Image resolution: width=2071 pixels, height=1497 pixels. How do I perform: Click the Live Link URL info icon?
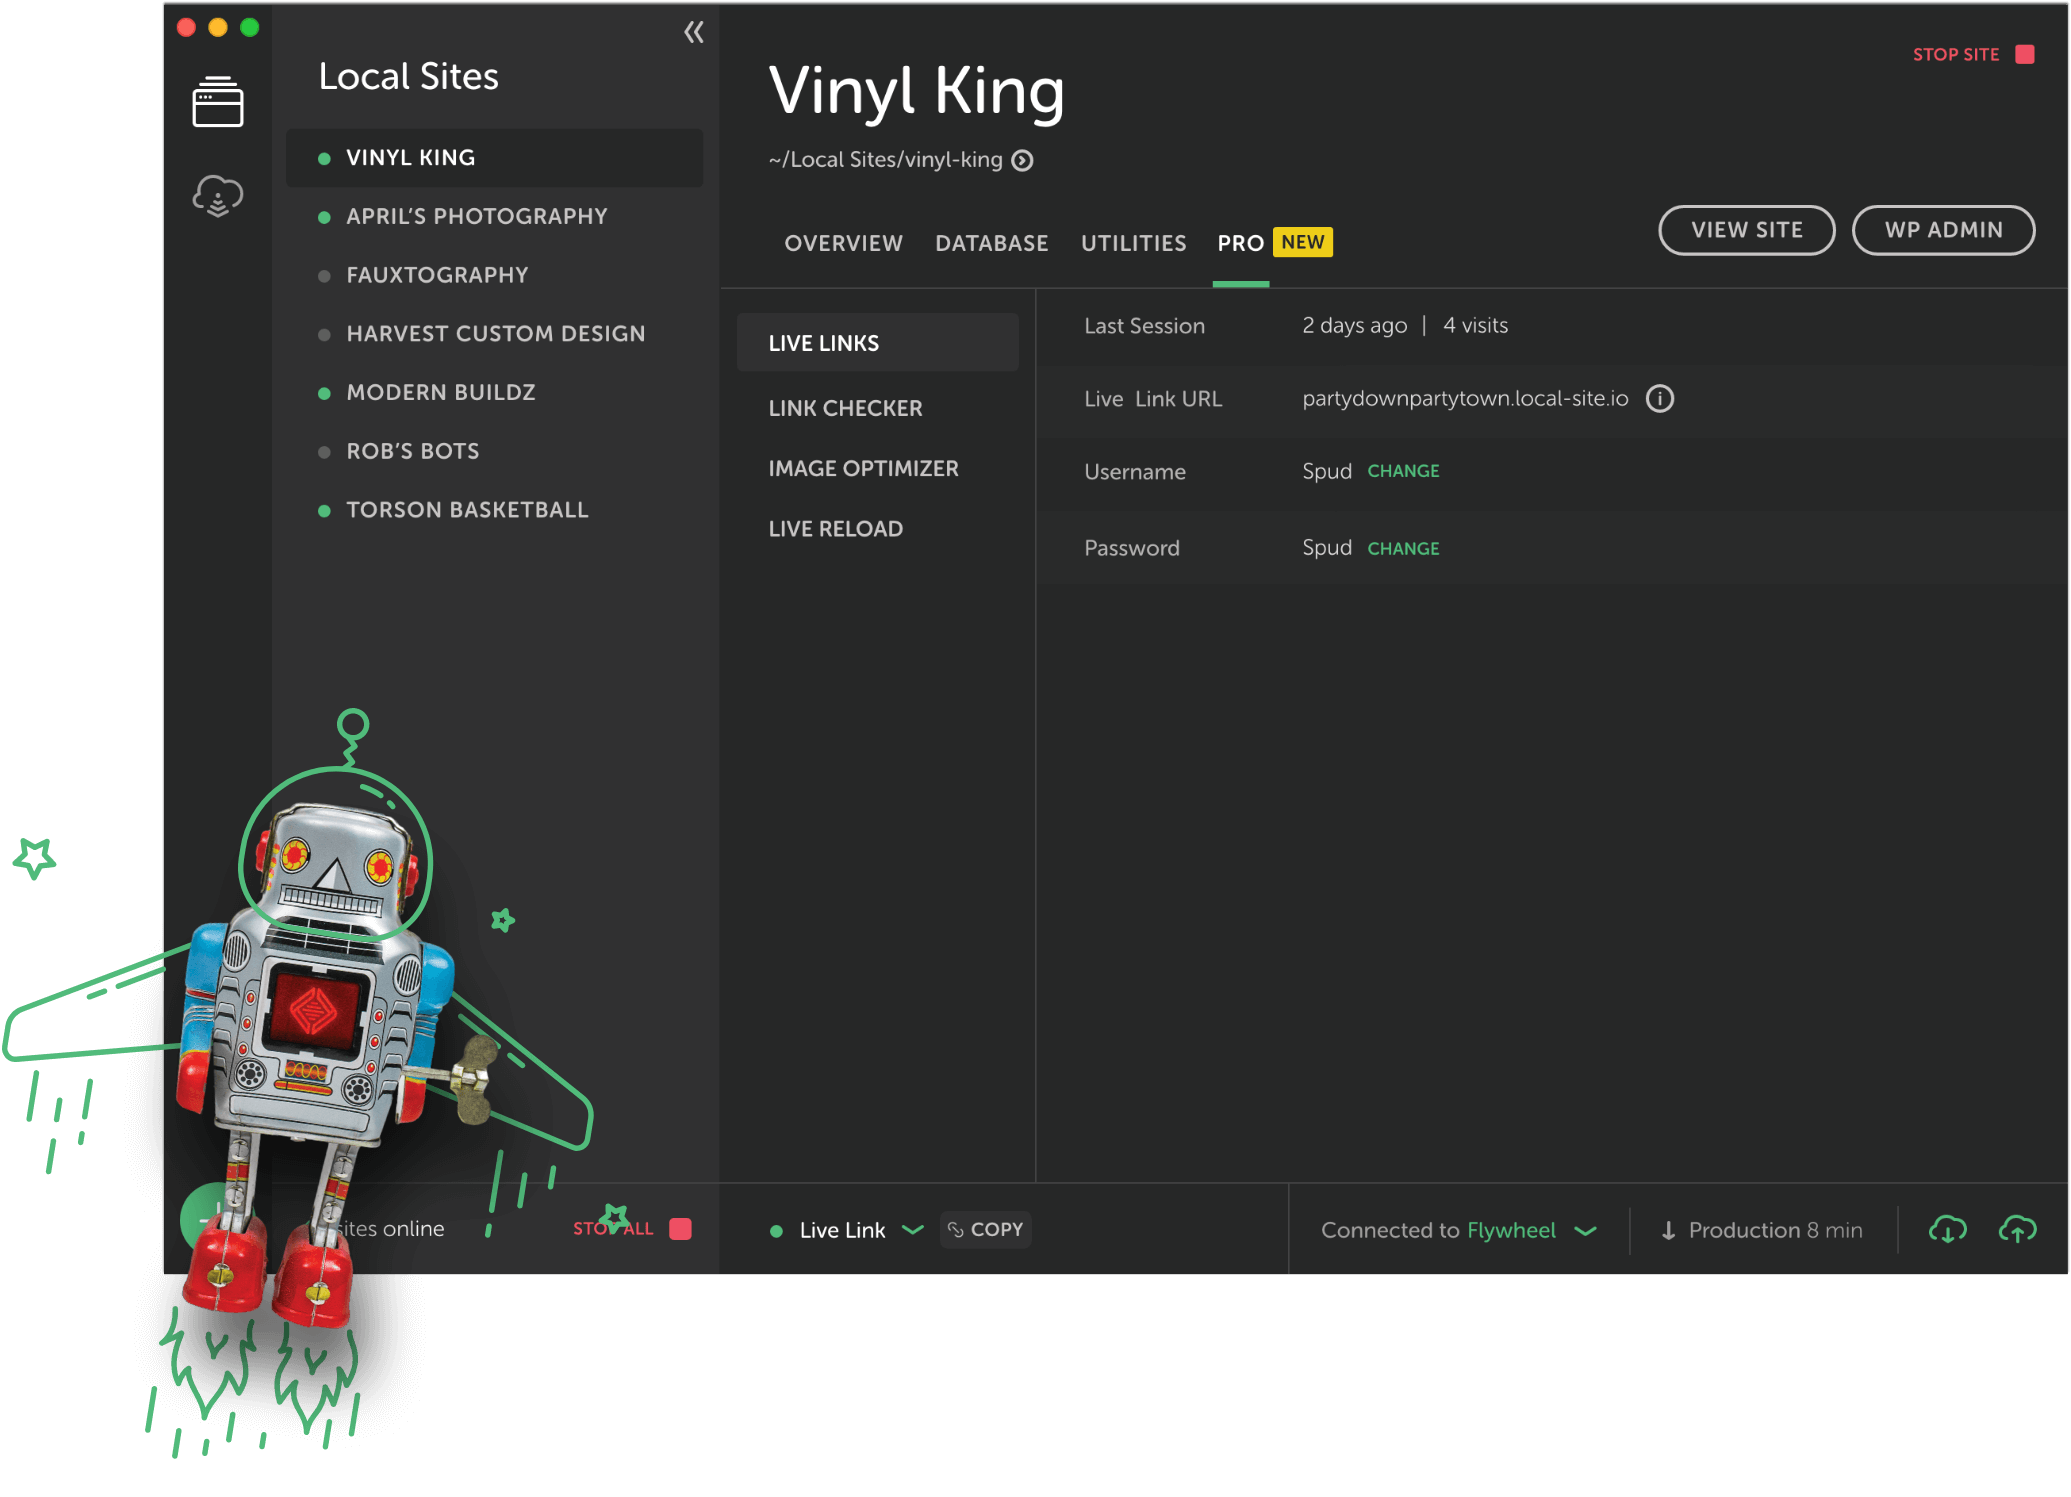(x=1659, y=399)
